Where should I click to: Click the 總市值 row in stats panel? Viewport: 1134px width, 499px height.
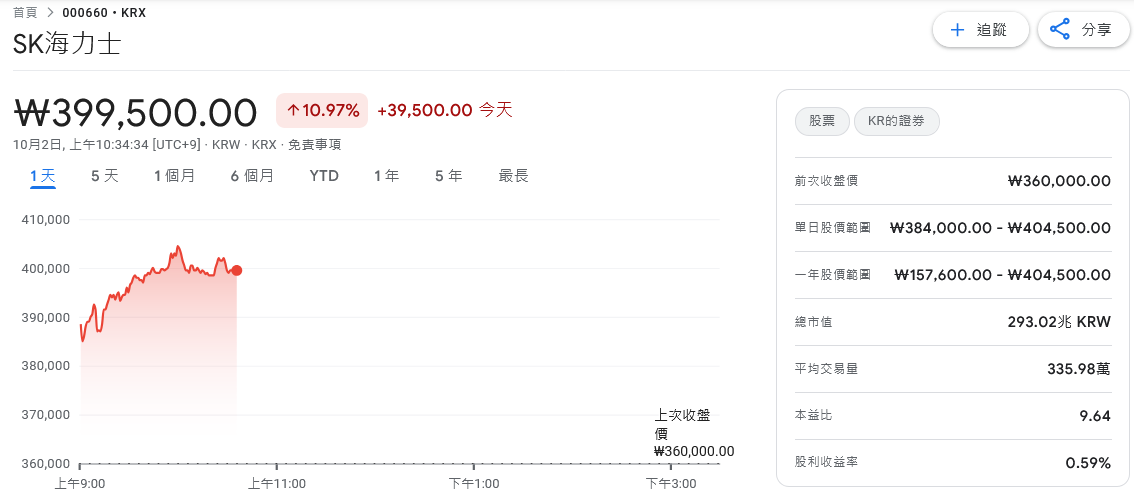pyautogui.click(x=953, y=322)
